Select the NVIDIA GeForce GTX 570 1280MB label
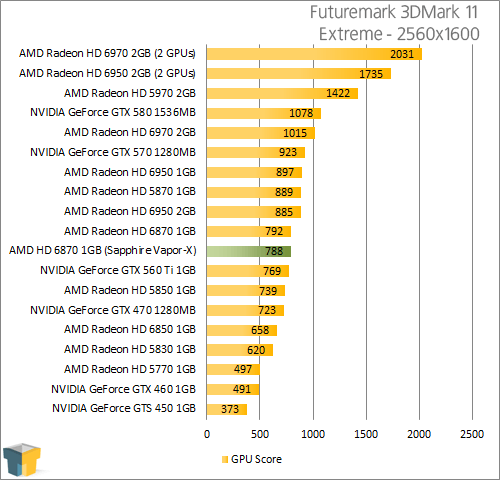 [113, 152]
